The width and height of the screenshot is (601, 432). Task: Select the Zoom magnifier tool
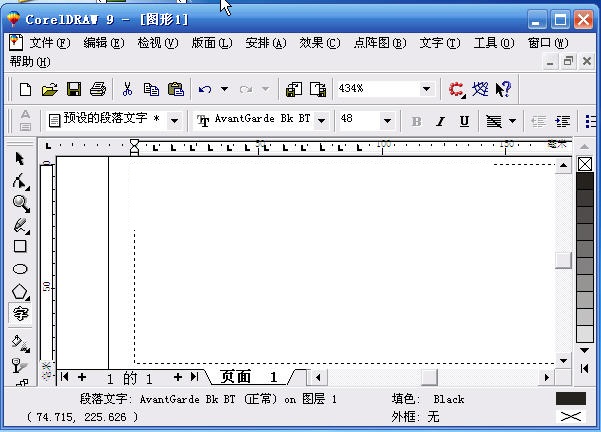(x=21, y=204)
